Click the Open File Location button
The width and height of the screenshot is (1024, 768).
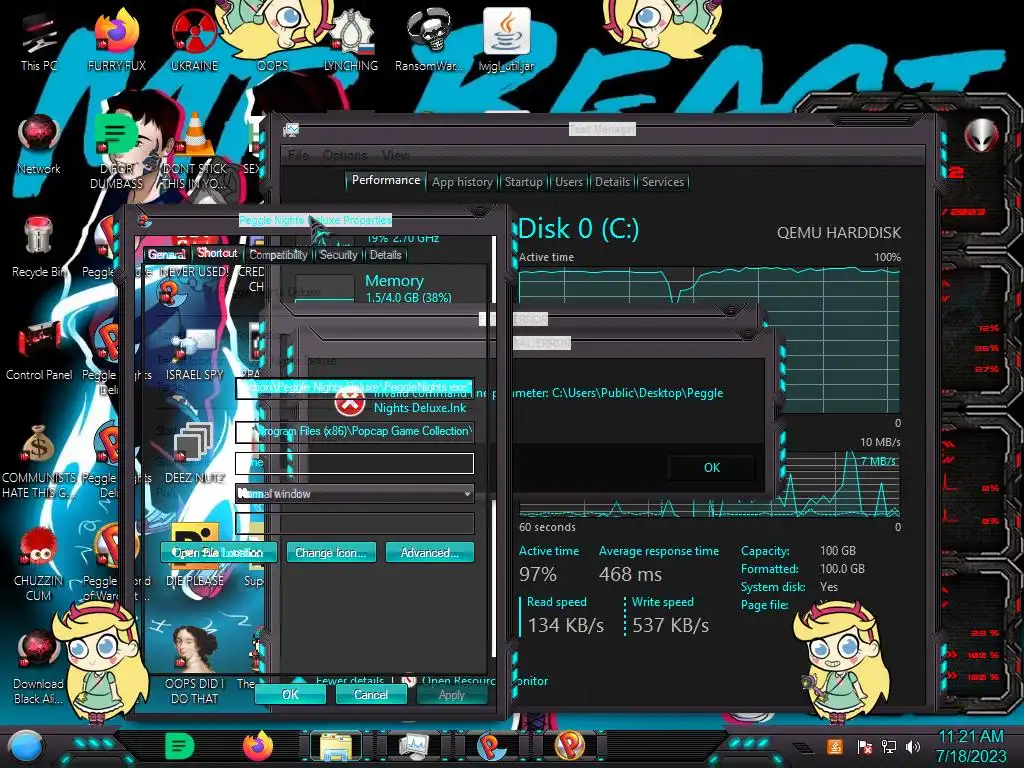(x=218, y=552)
